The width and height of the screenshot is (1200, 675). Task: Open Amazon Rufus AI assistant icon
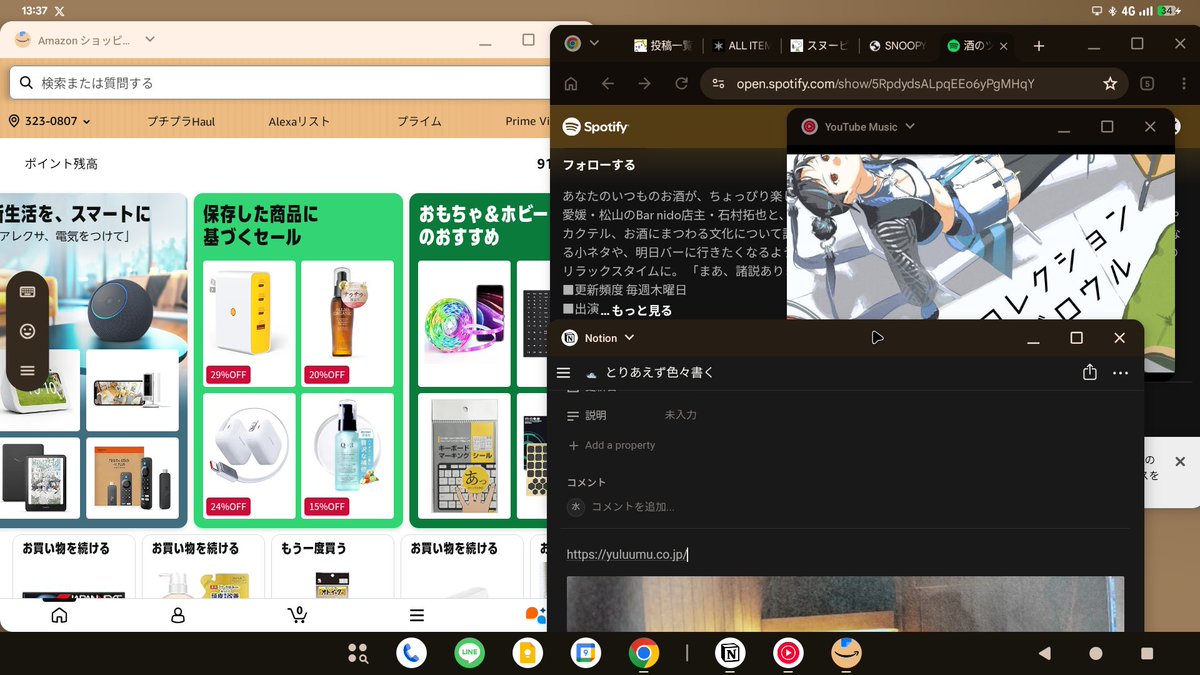pos(535,615)
